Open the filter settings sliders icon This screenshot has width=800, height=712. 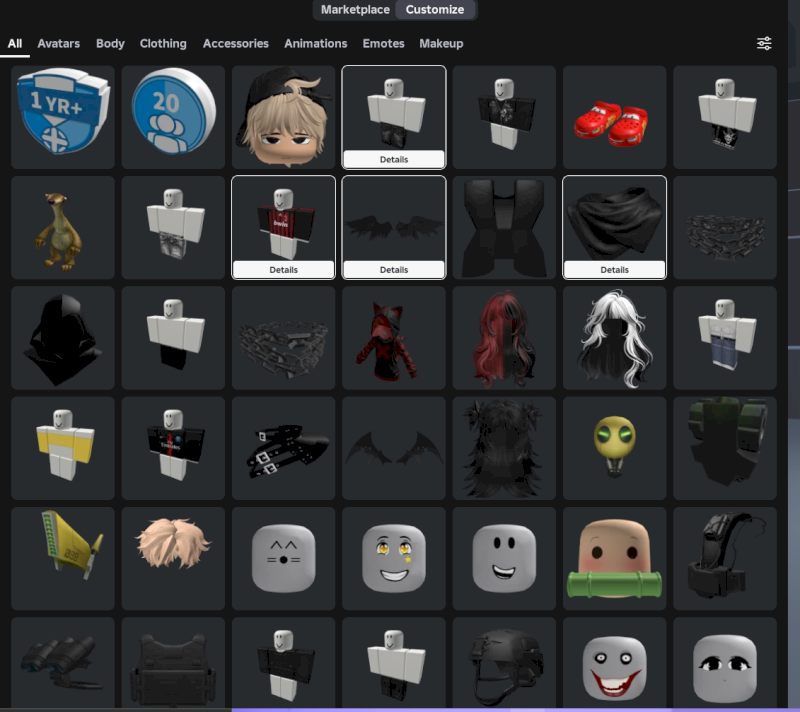coord(764,43)
